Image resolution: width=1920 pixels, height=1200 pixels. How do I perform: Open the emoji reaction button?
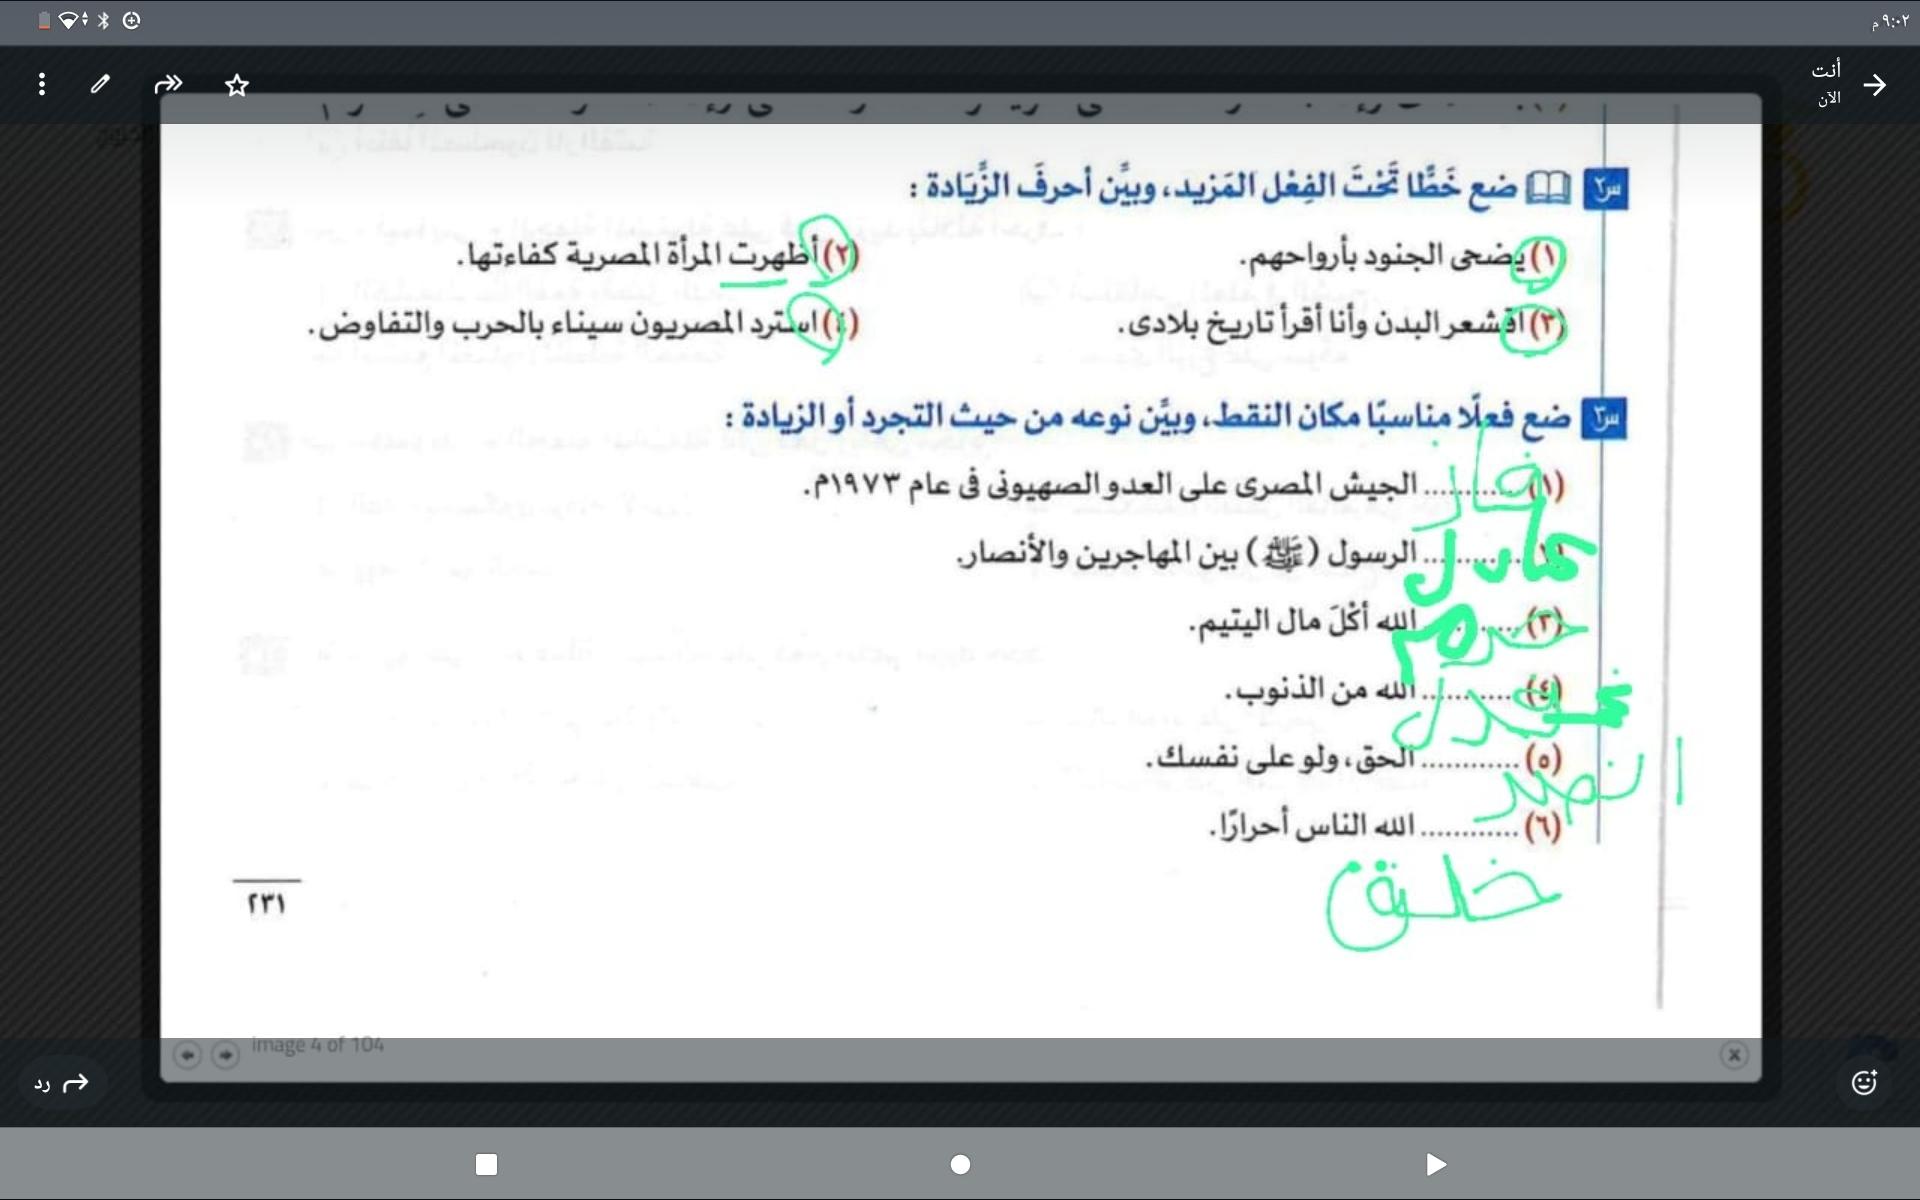coord(1865,1082)
